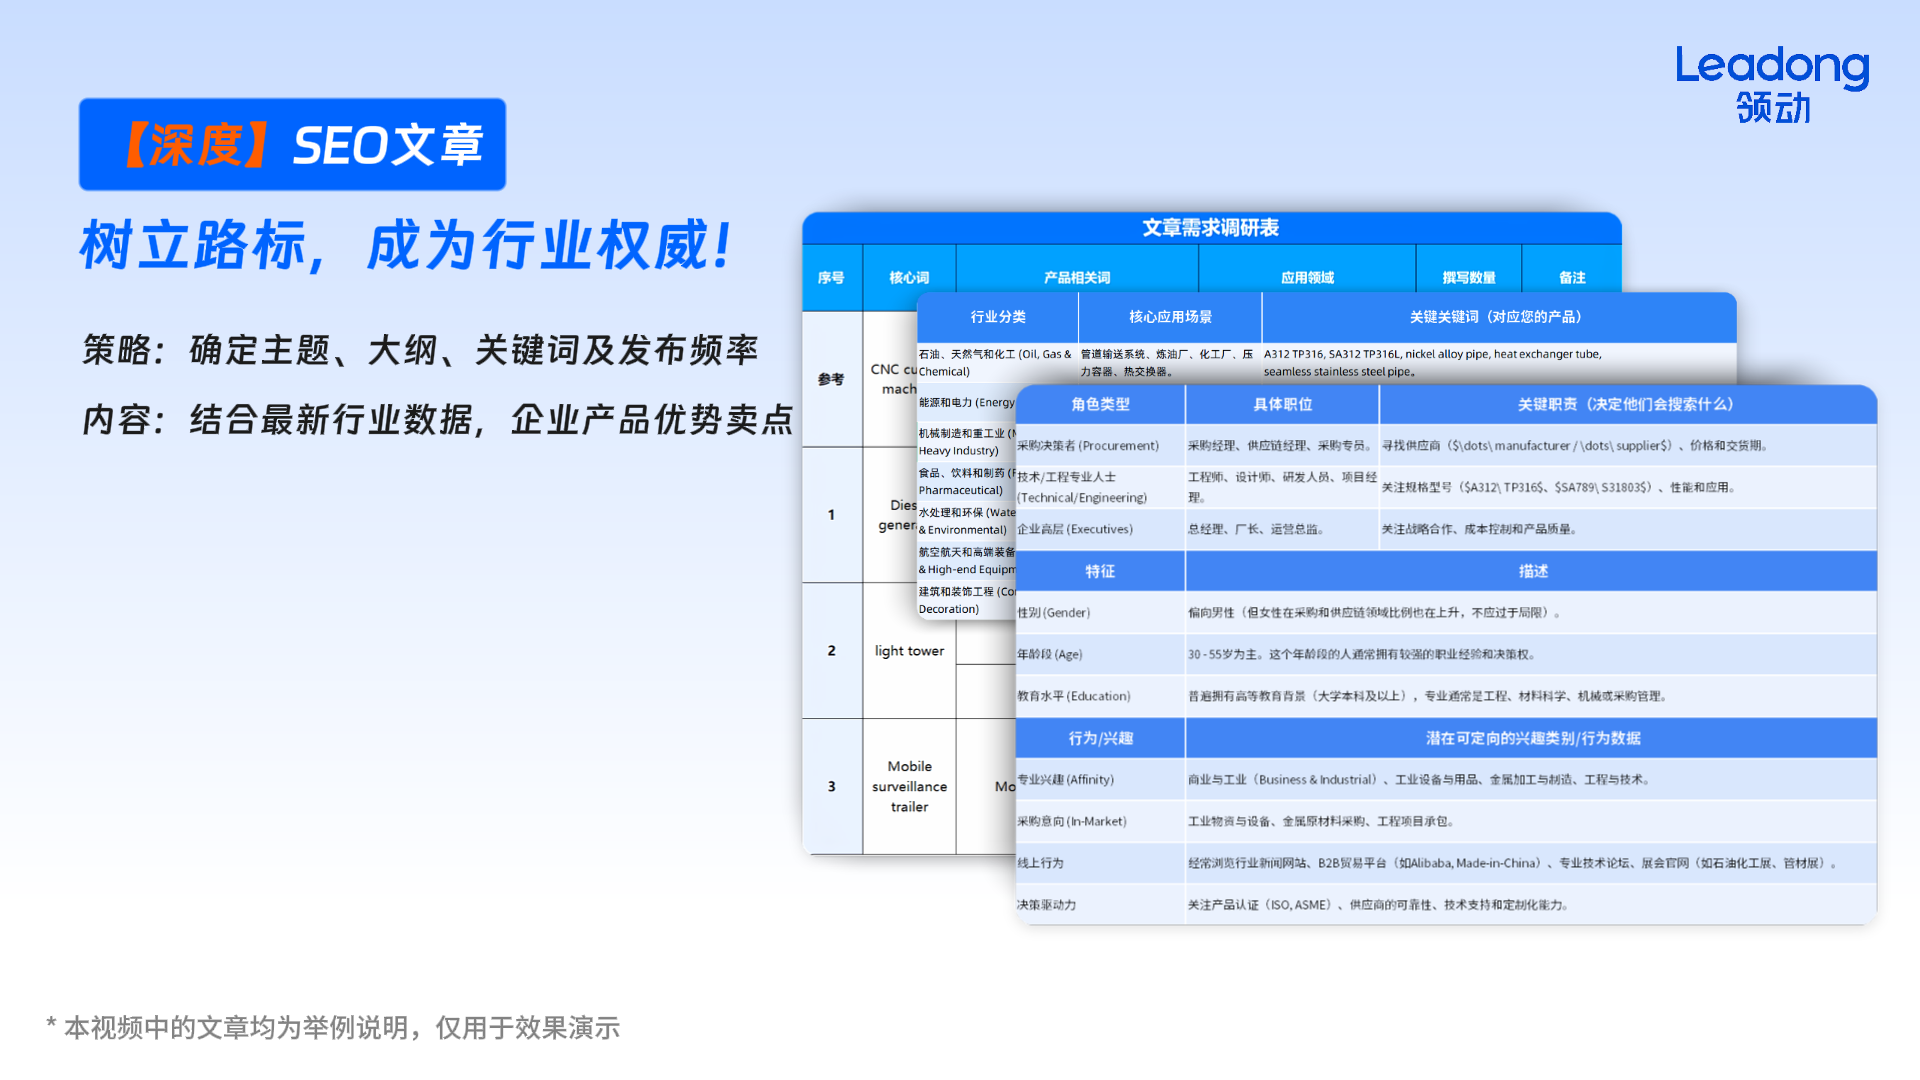
Task: Click the 撰写数量 column header
Action: coord(1469,278)
